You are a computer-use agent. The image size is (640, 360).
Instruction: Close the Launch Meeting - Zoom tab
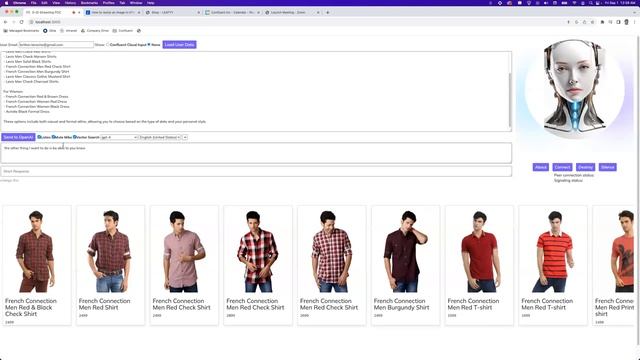pos(318,13)
